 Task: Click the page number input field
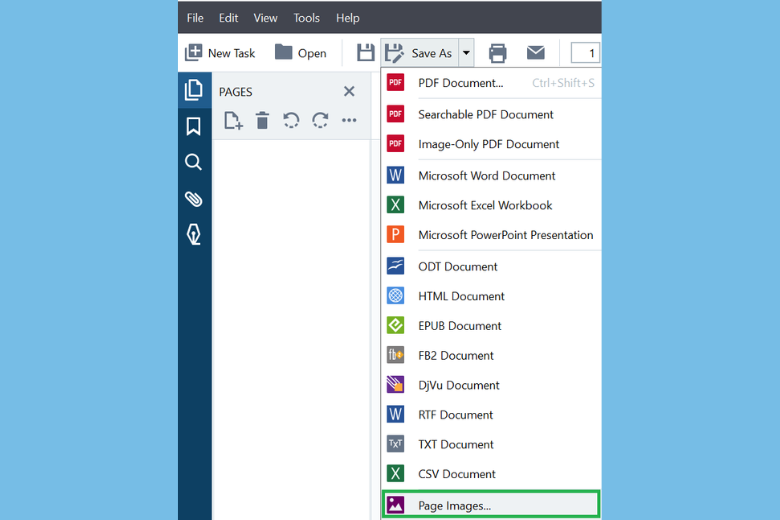(x=585, y=53)
